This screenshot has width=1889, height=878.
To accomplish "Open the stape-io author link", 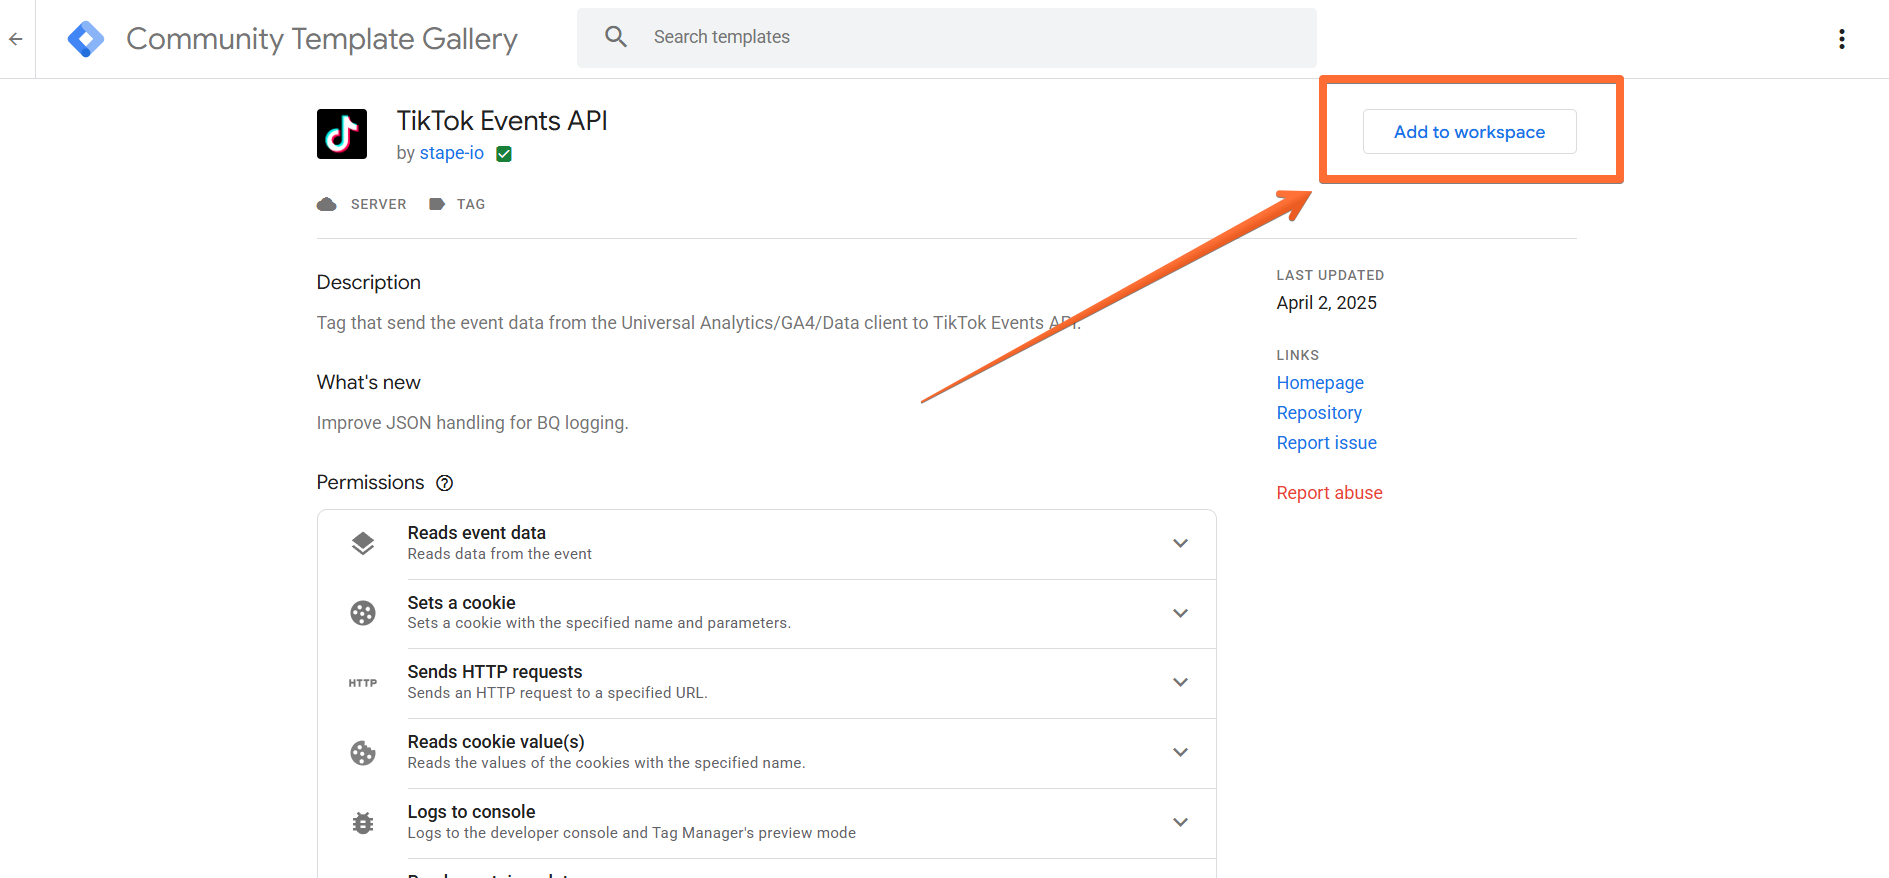I will click(452, 153).
